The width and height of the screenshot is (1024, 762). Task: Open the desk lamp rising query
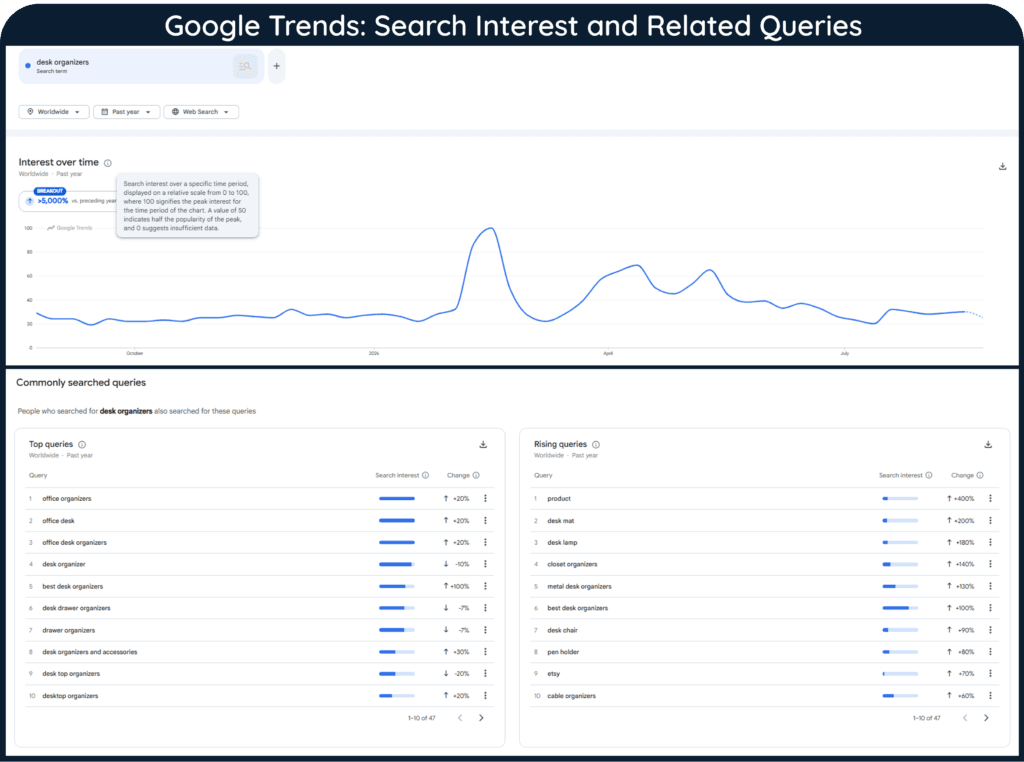[x=562, y=542]
